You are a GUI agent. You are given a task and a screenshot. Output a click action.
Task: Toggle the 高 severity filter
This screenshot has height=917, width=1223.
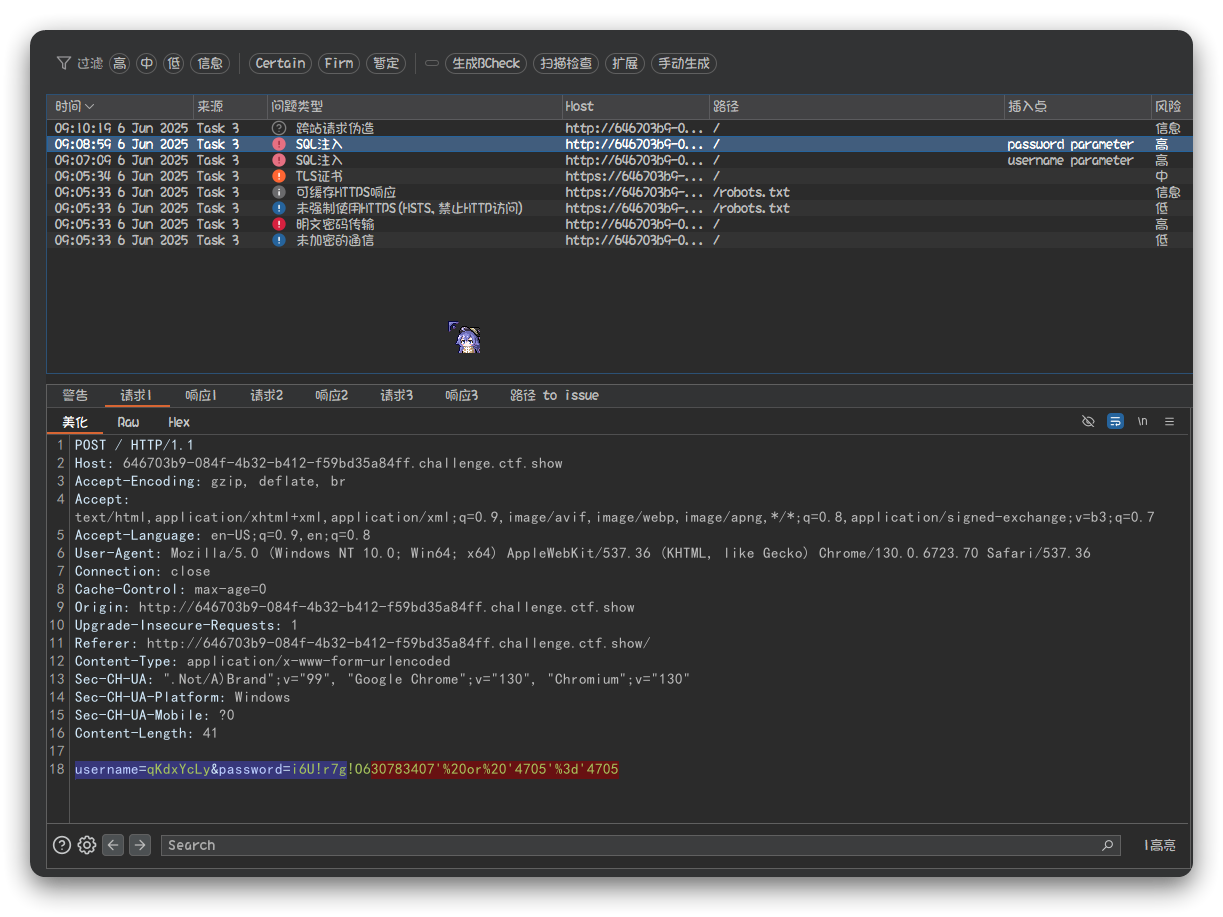click(120, 63)
